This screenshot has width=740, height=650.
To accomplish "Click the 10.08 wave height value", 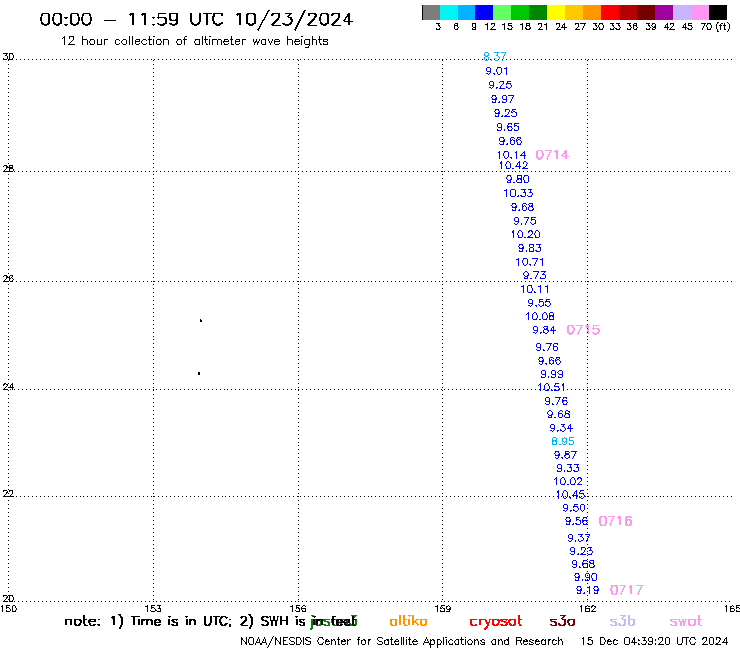I will click(x=540, y=316).
